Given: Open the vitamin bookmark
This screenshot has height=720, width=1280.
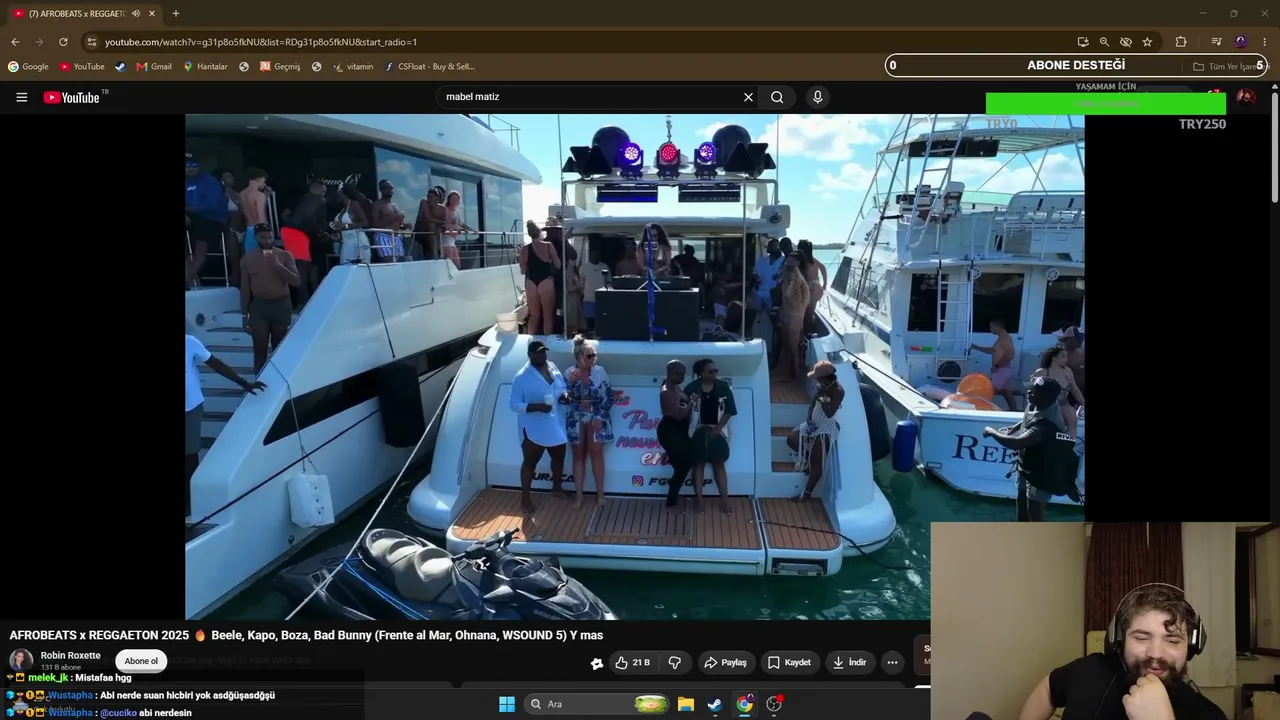Looking at the screenshot, I should [x=353, y=67].
